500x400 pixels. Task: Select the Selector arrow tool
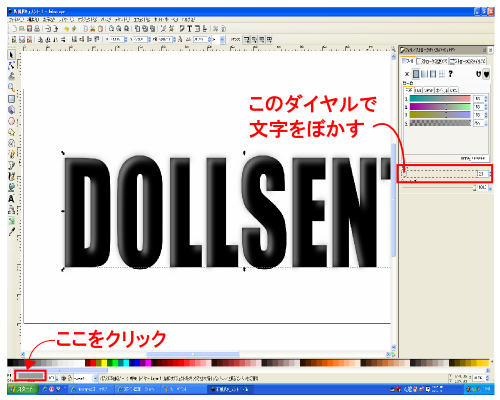coord(11,55)
